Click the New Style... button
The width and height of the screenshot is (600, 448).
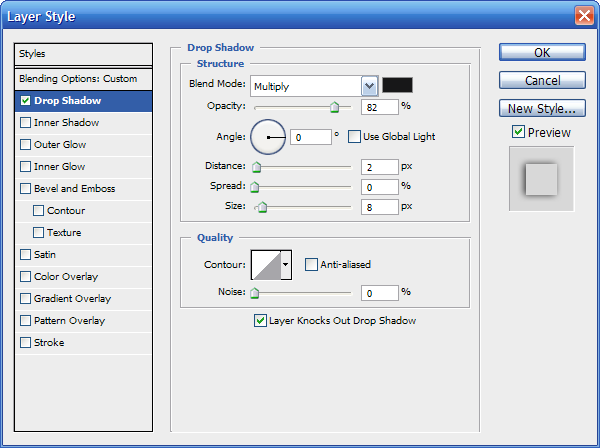click(542, 108)
